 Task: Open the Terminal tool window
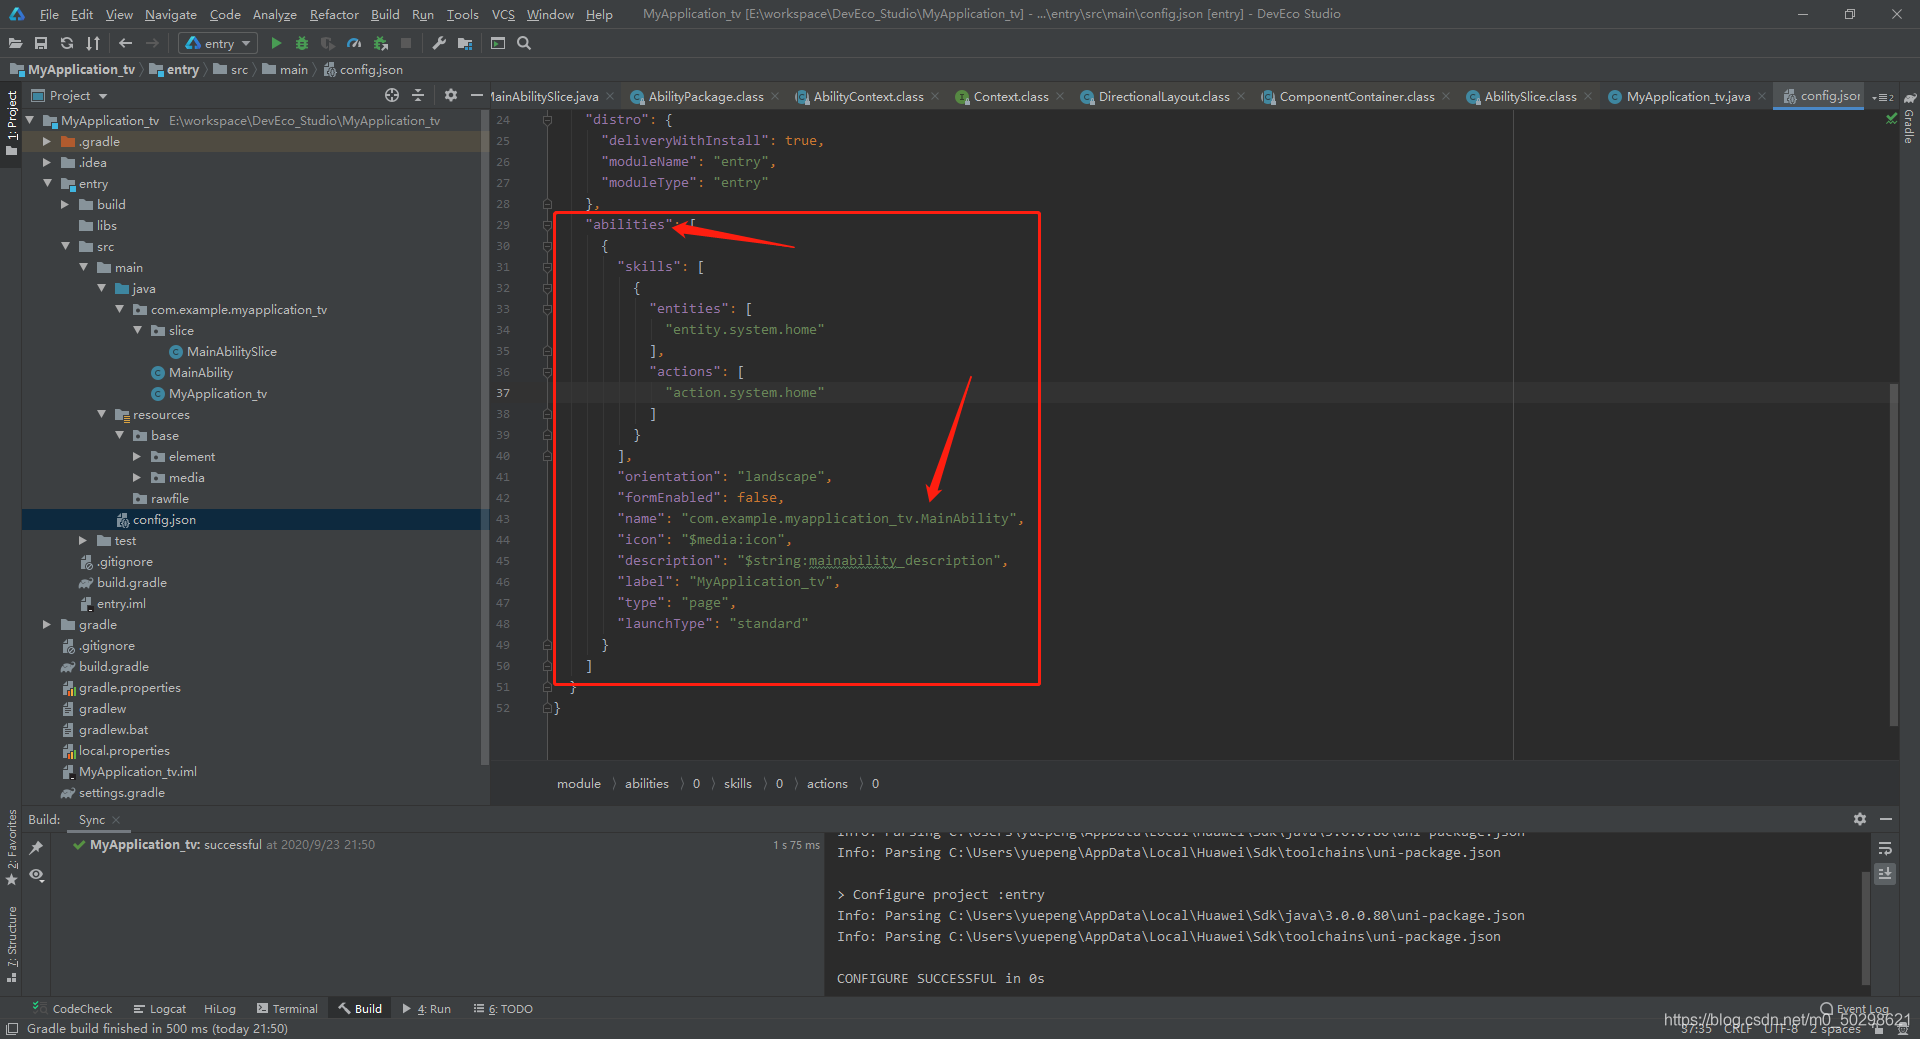point(287,1009)
